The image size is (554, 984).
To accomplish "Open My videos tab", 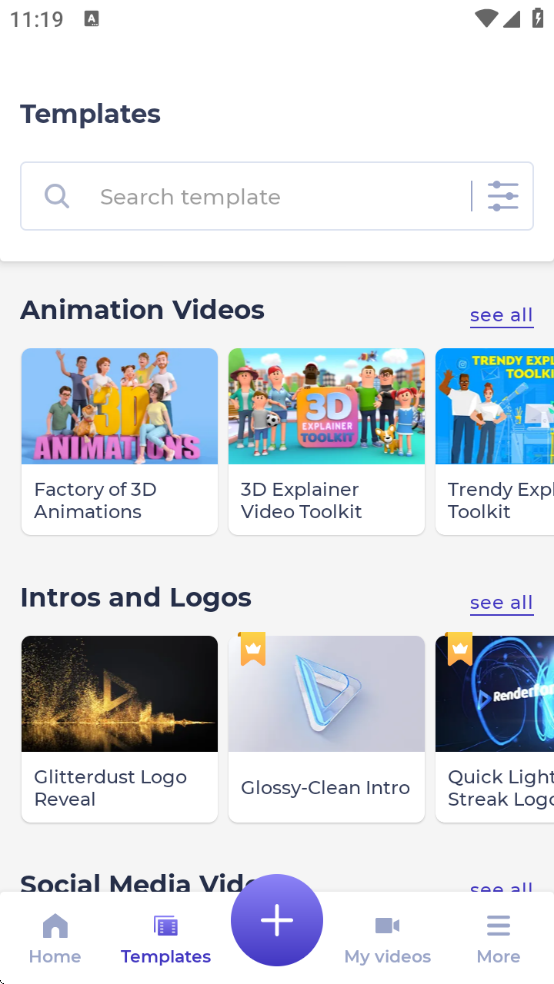I will pyautogui.click(x=387, y=939).
